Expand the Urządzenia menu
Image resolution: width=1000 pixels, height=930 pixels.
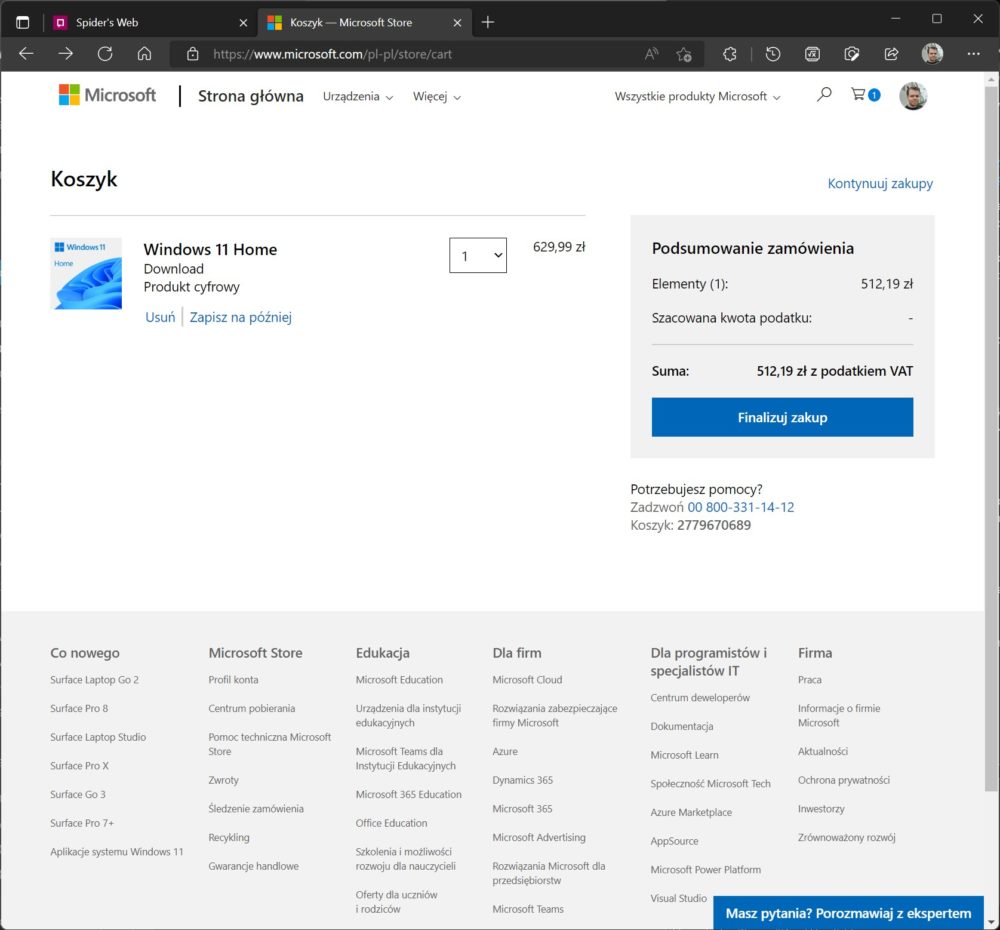[x=358, y=96]
